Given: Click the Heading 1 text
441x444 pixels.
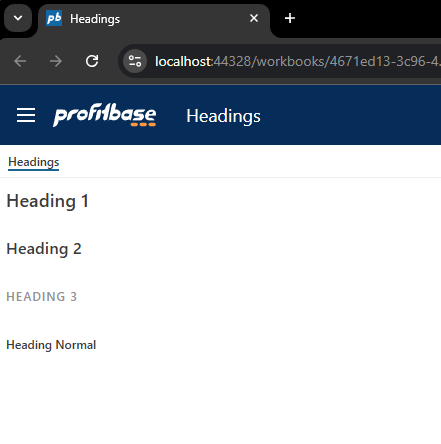Looking at the screenshot, I should pyautogui.click(x=47, y=201).
